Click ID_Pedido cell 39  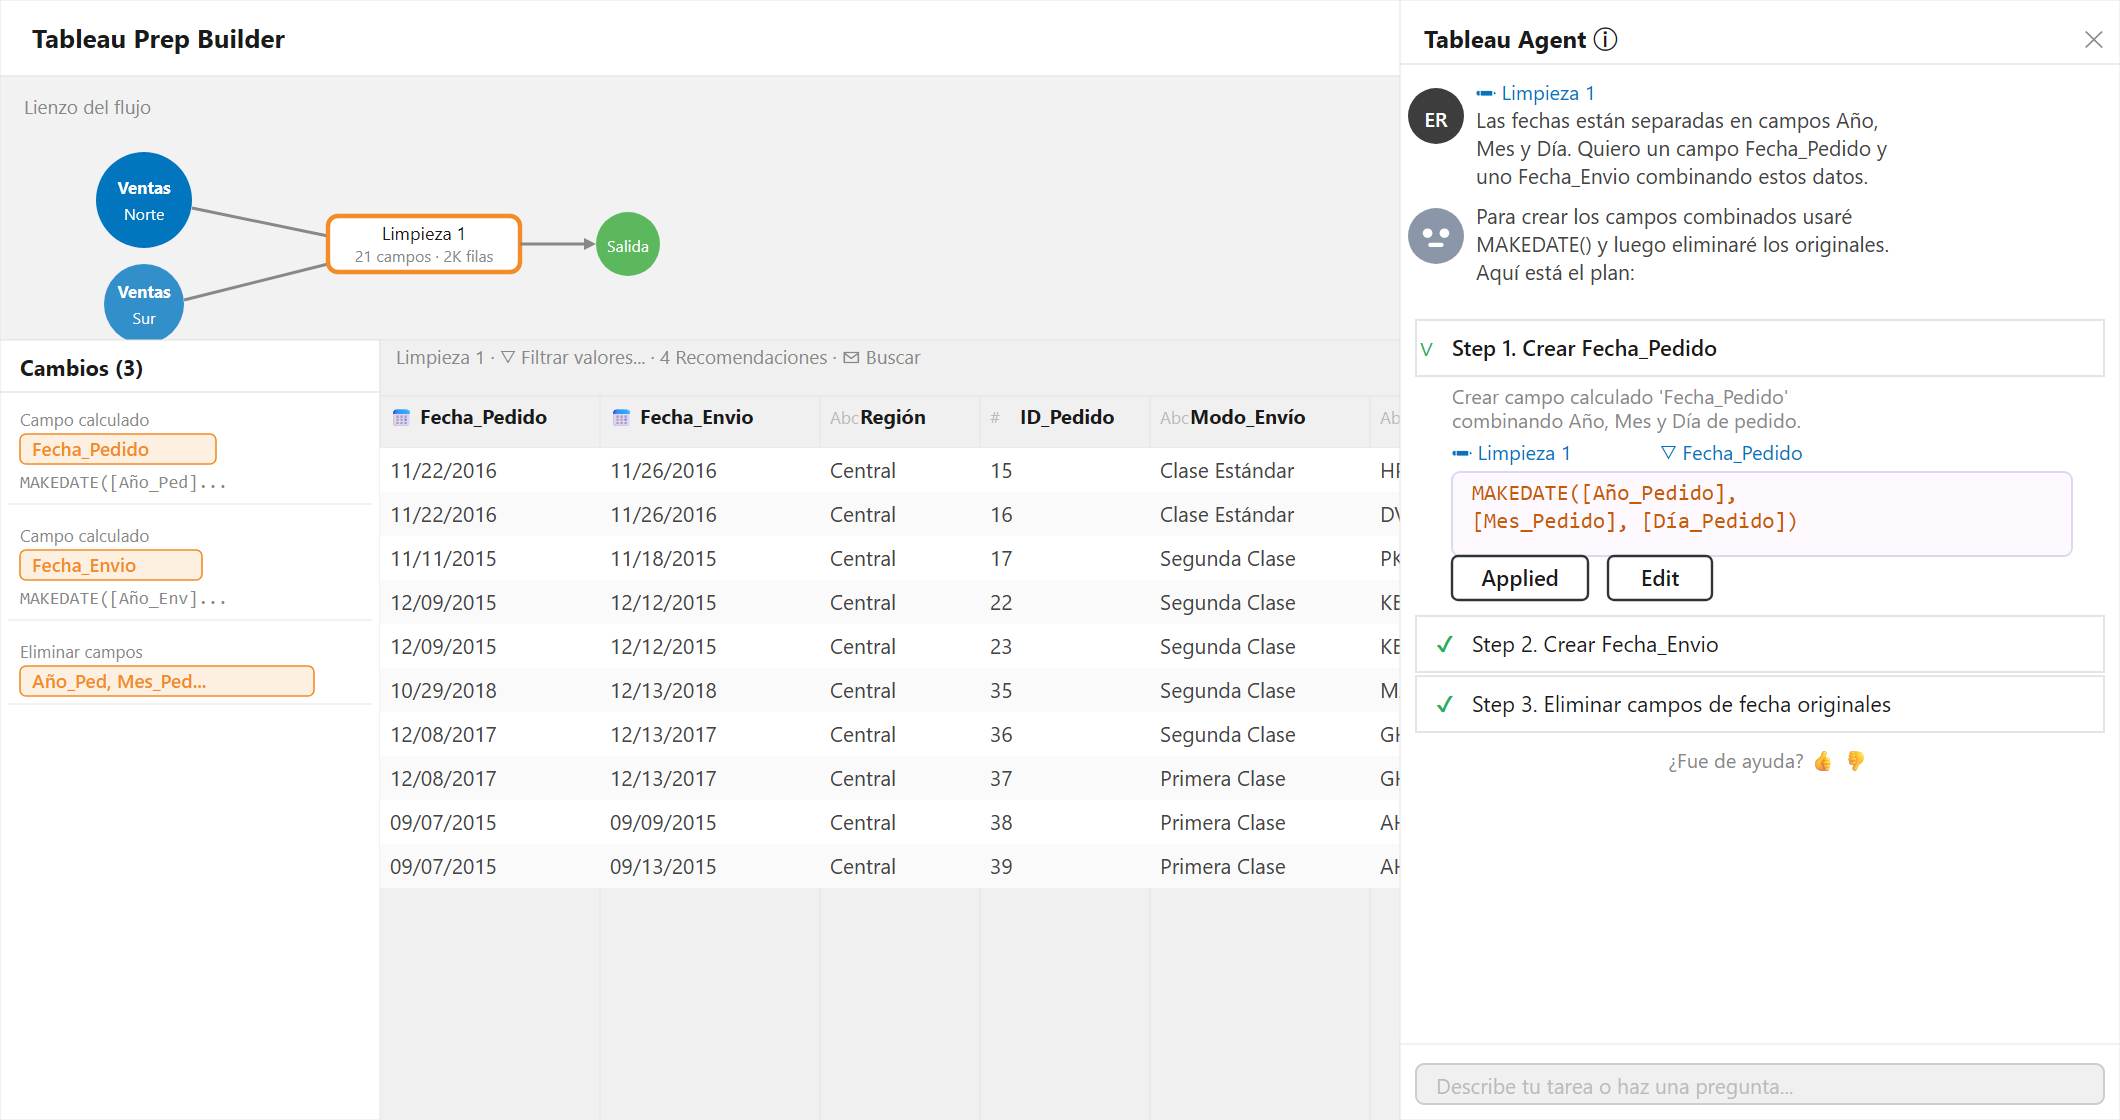click(1001, 867)
